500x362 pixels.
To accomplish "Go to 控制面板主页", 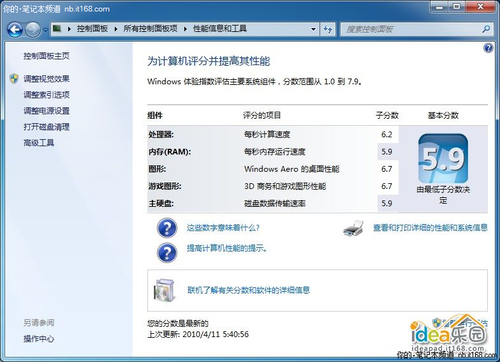I will point(46,56).
